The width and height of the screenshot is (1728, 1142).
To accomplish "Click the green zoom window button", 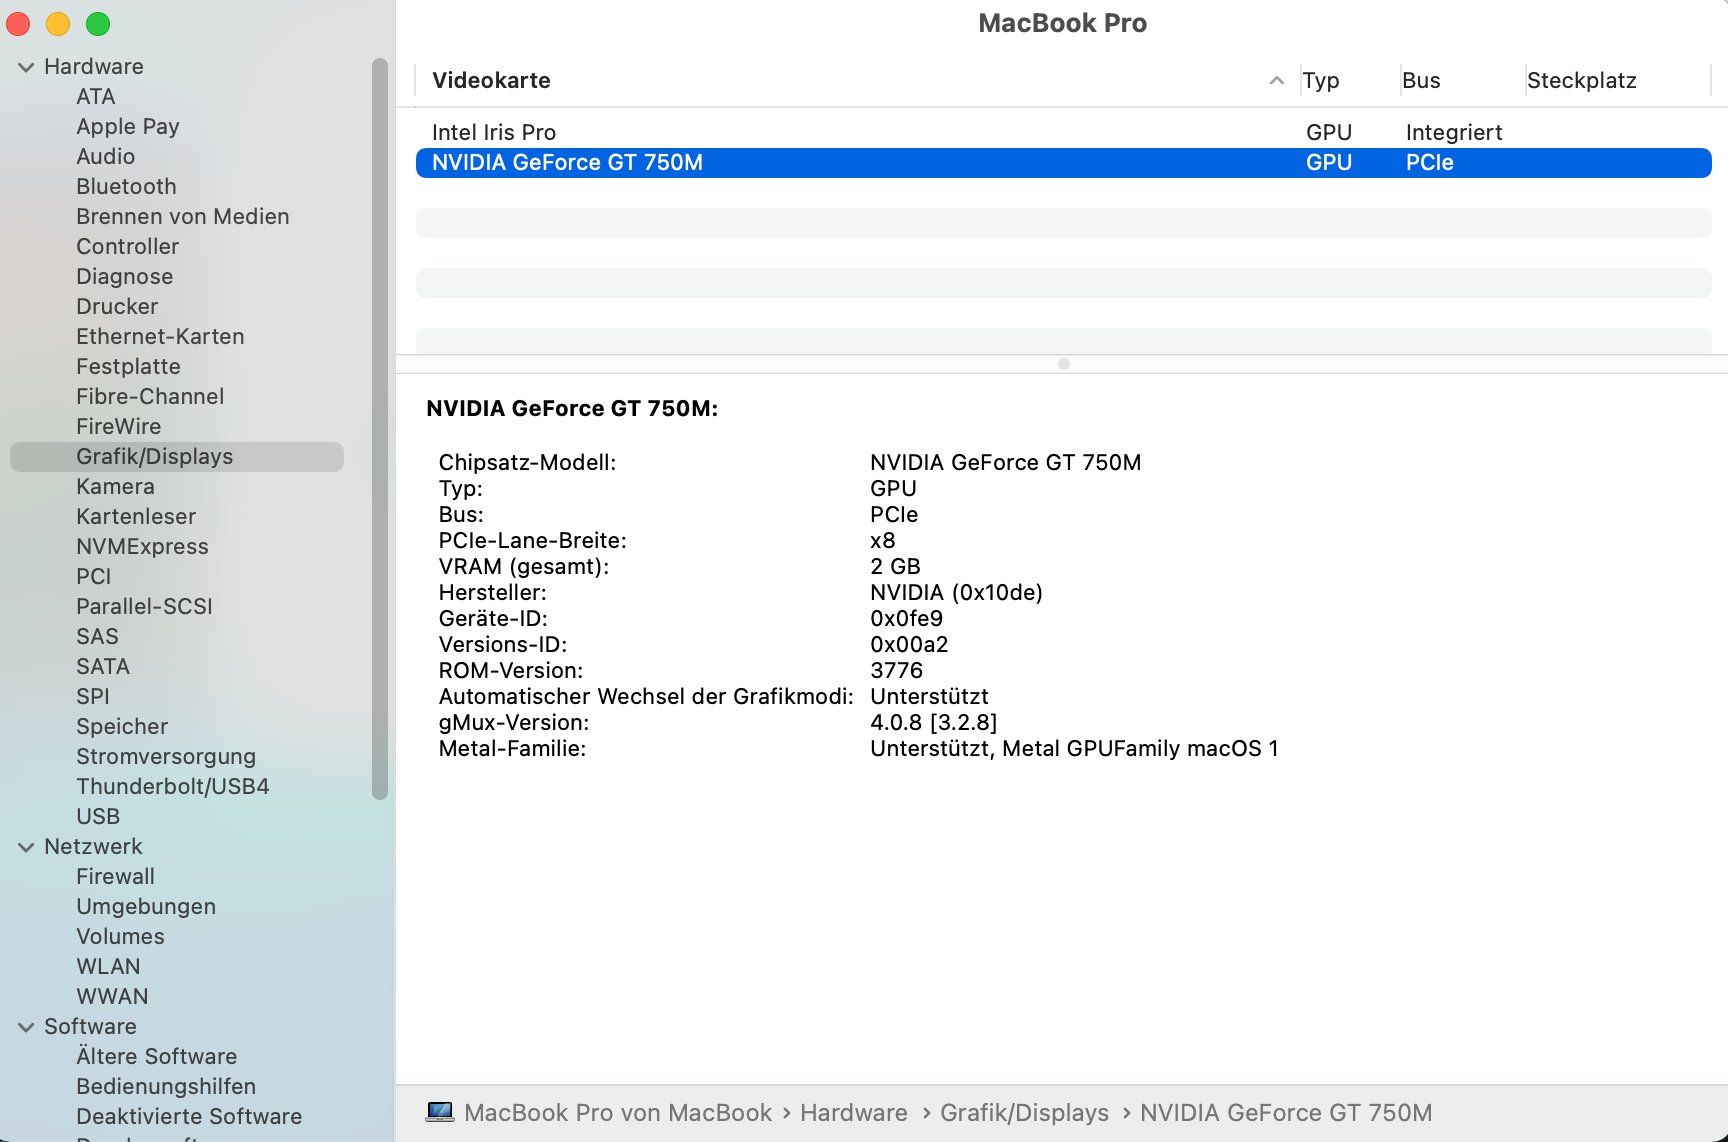I will (98, 24).
